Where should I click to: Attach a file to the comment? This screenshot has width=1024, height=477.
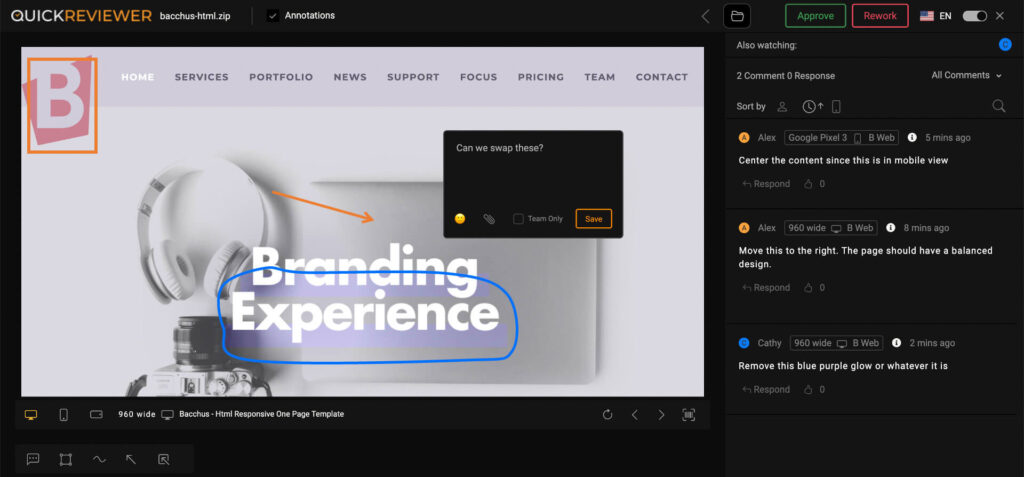click(x=489, y=219)
